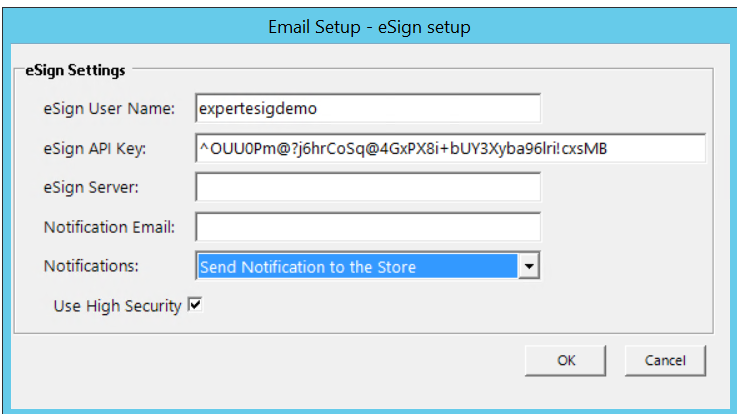This screenshot has width=739, height=416.
Task: Click the OK button
Action: tap(566, 360)
